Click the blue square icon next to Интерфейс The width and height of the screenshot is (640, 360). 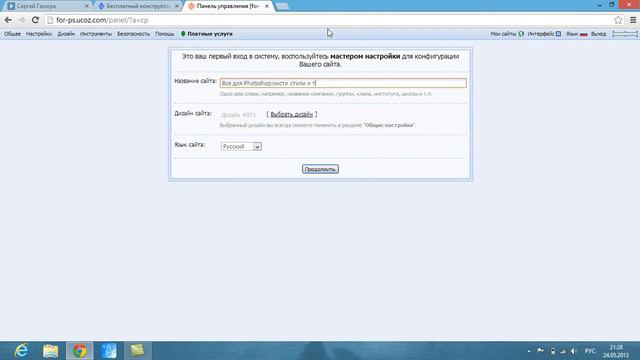point(558,34)
